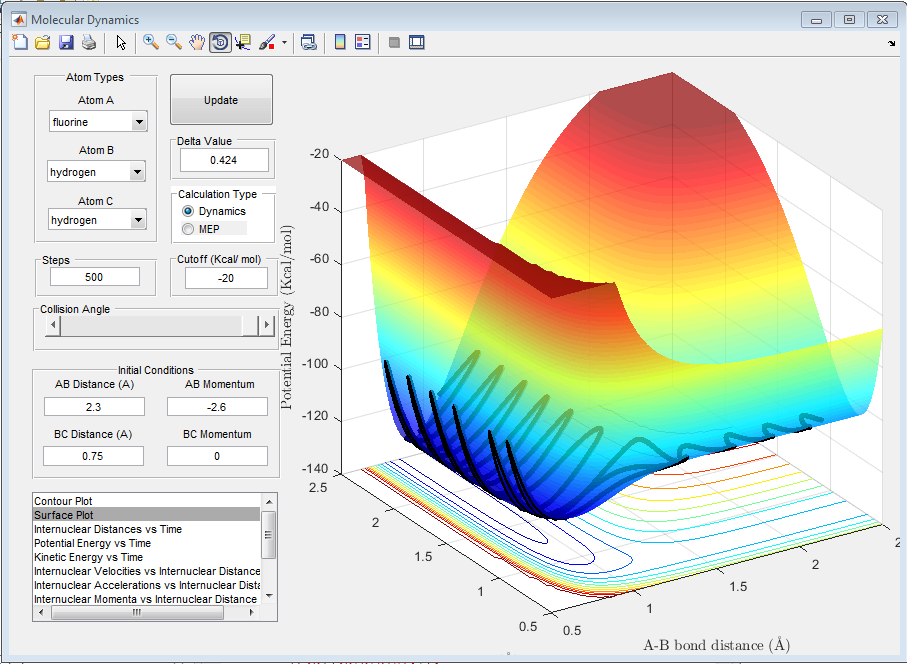Screen dimensions: 907x664
Task: Select Internuclear Distances vs Time
Action: [147, 529]
